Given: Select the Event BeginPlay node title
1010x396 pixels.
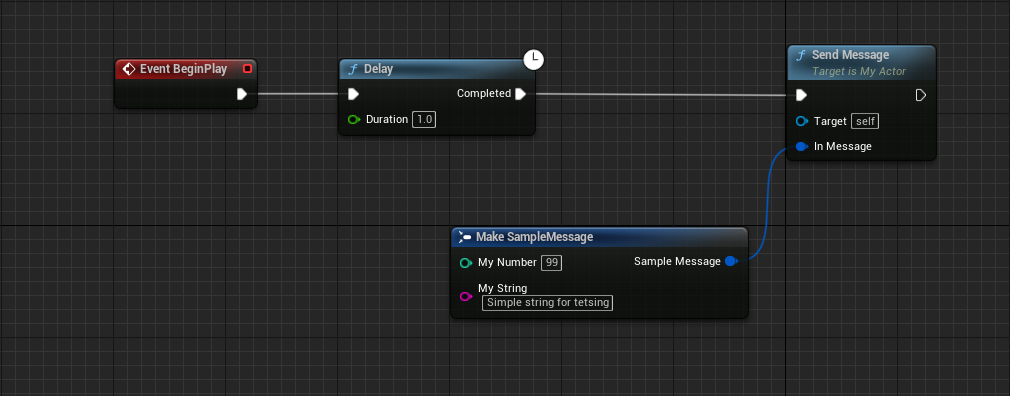Looking at the screenshot, I should tap(184, 69).
